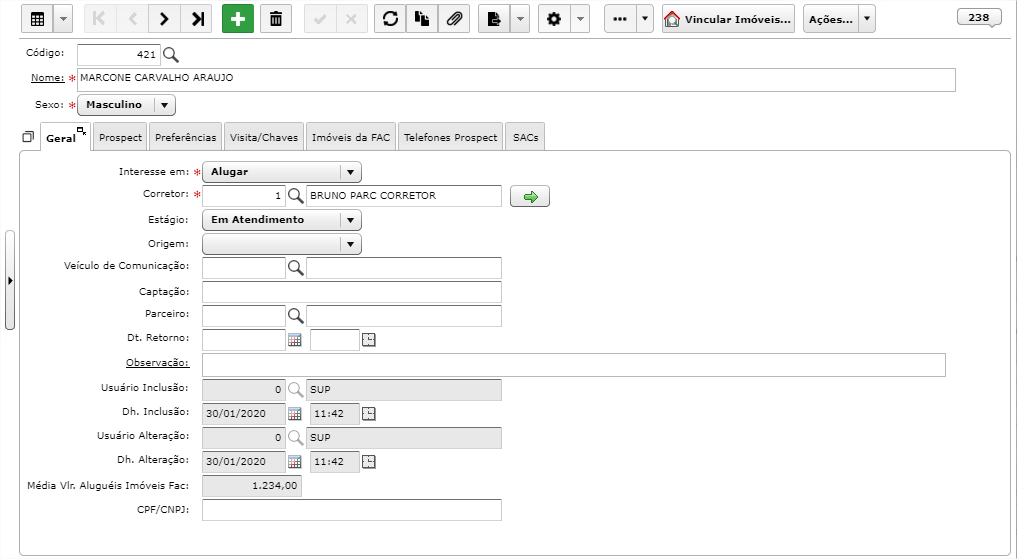Open the 238 messages bubble
Viewport: 1017px width, 559px height.
pos(979,18)
